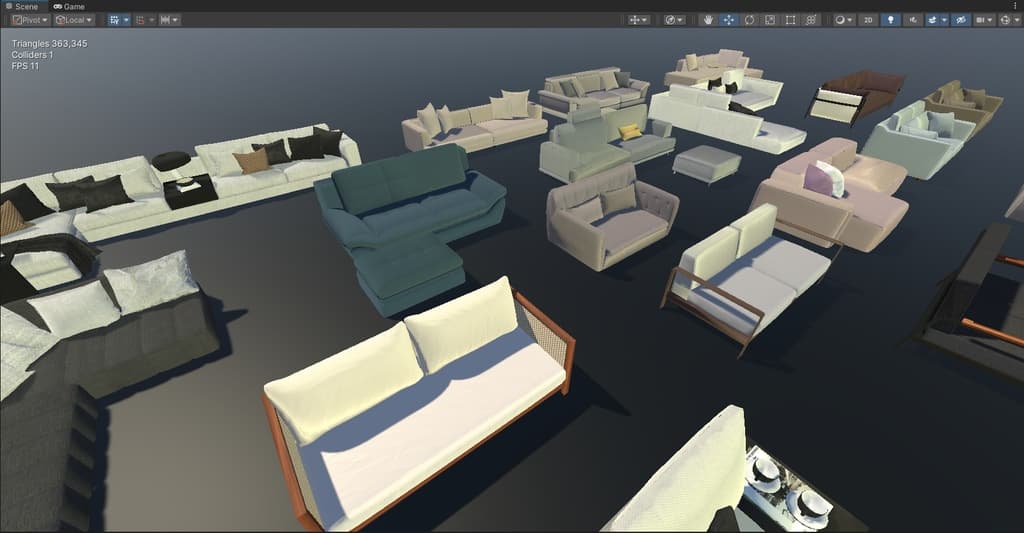Click the Colliders 1 stat
The image size is (1024, 533).
coord(32,55)
